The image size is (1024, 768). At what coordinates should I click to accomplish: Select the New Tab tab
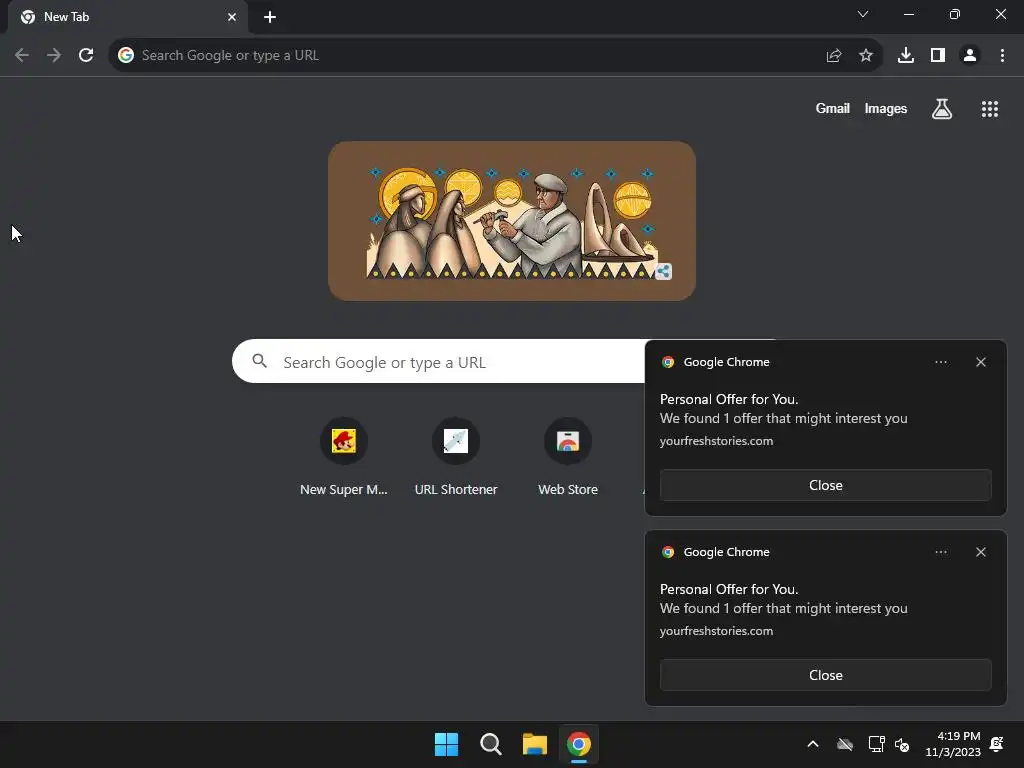[x=128, y=17]
